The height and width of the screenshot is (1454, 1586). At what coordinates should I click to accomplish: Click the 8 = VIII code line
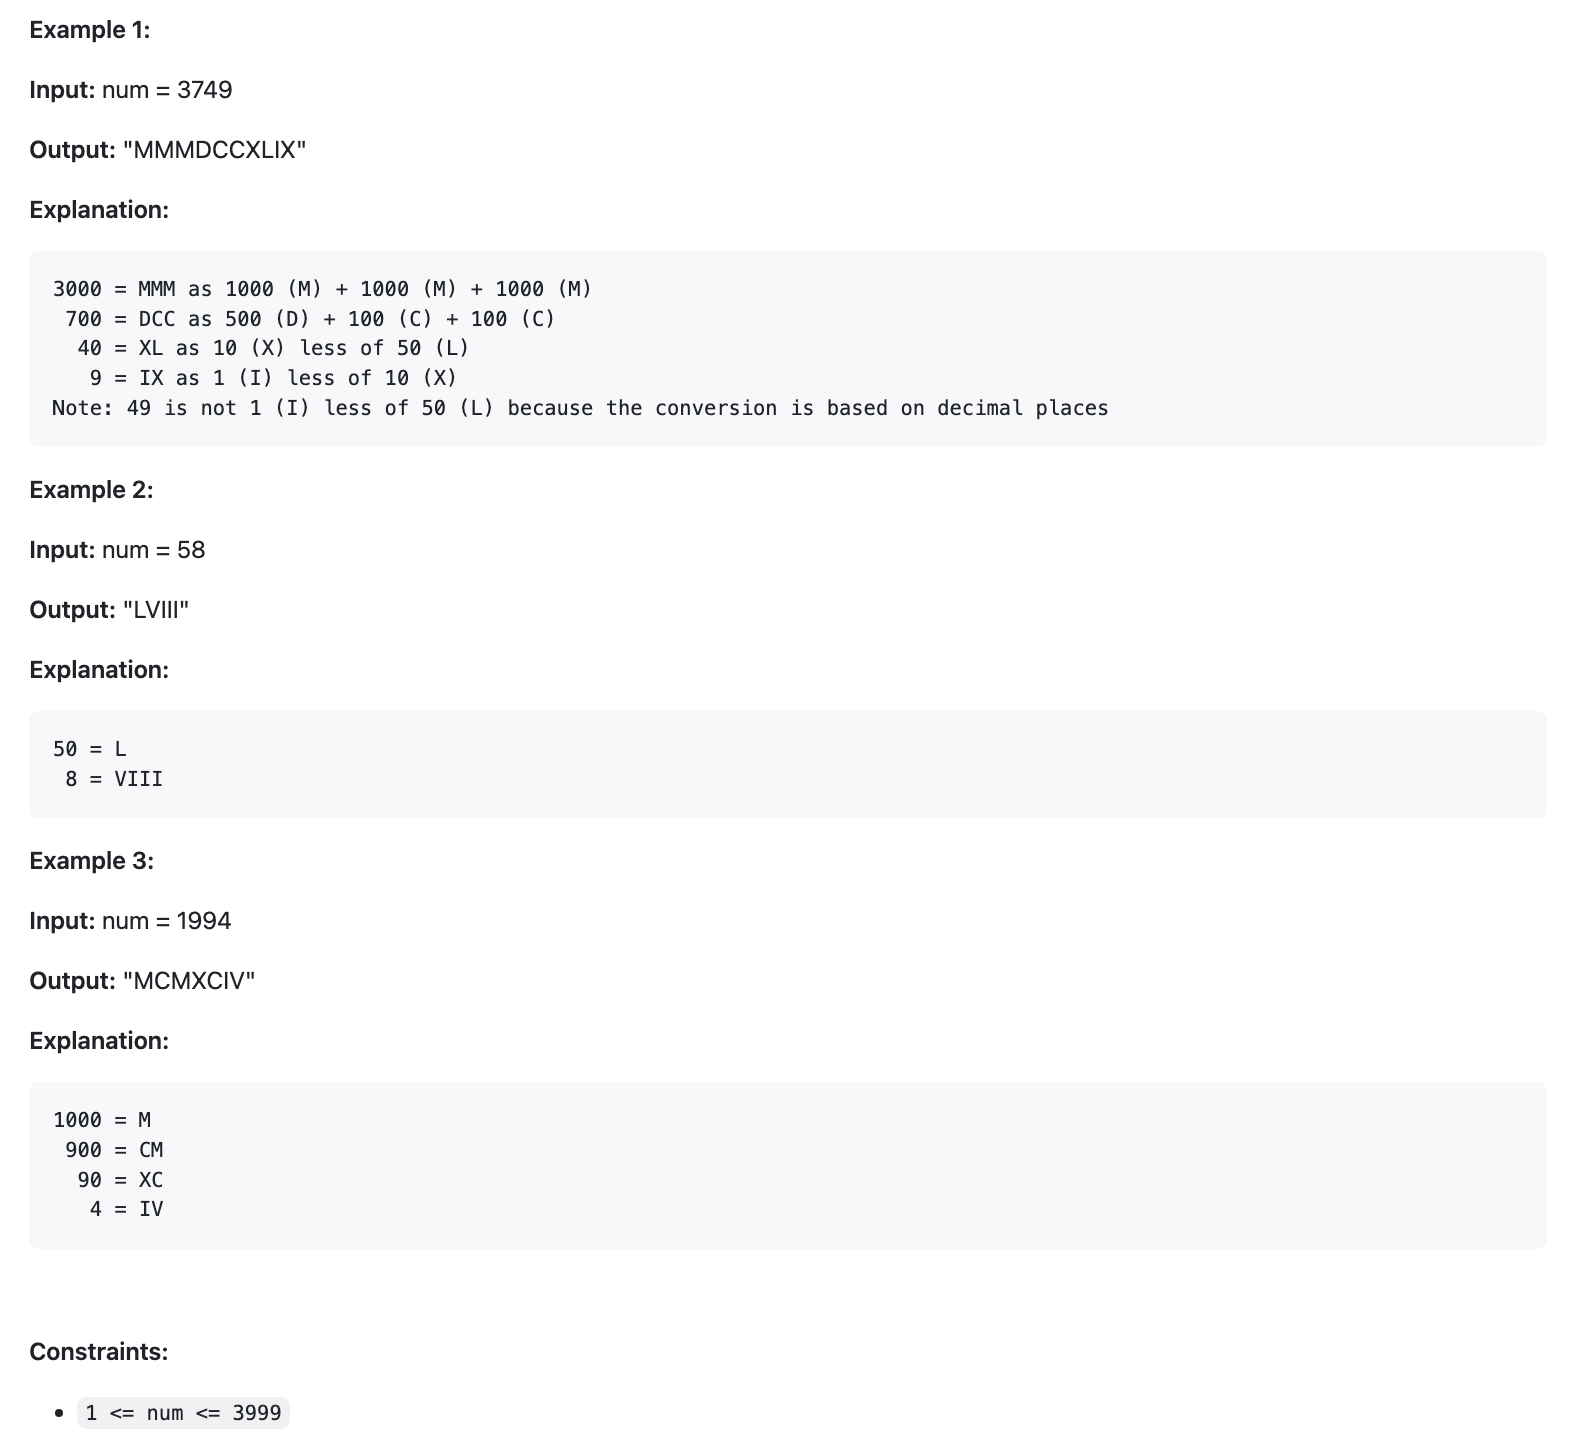(114, 779)
